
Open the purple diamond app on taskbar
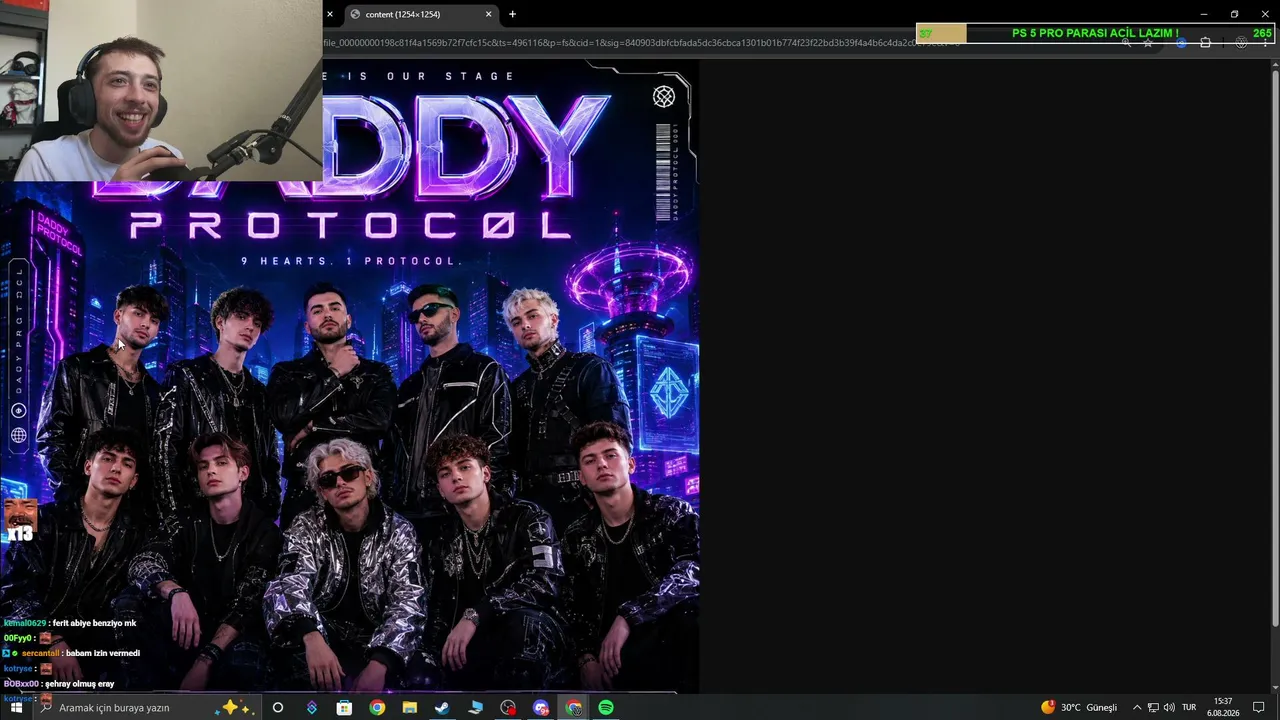pos(311,707)
